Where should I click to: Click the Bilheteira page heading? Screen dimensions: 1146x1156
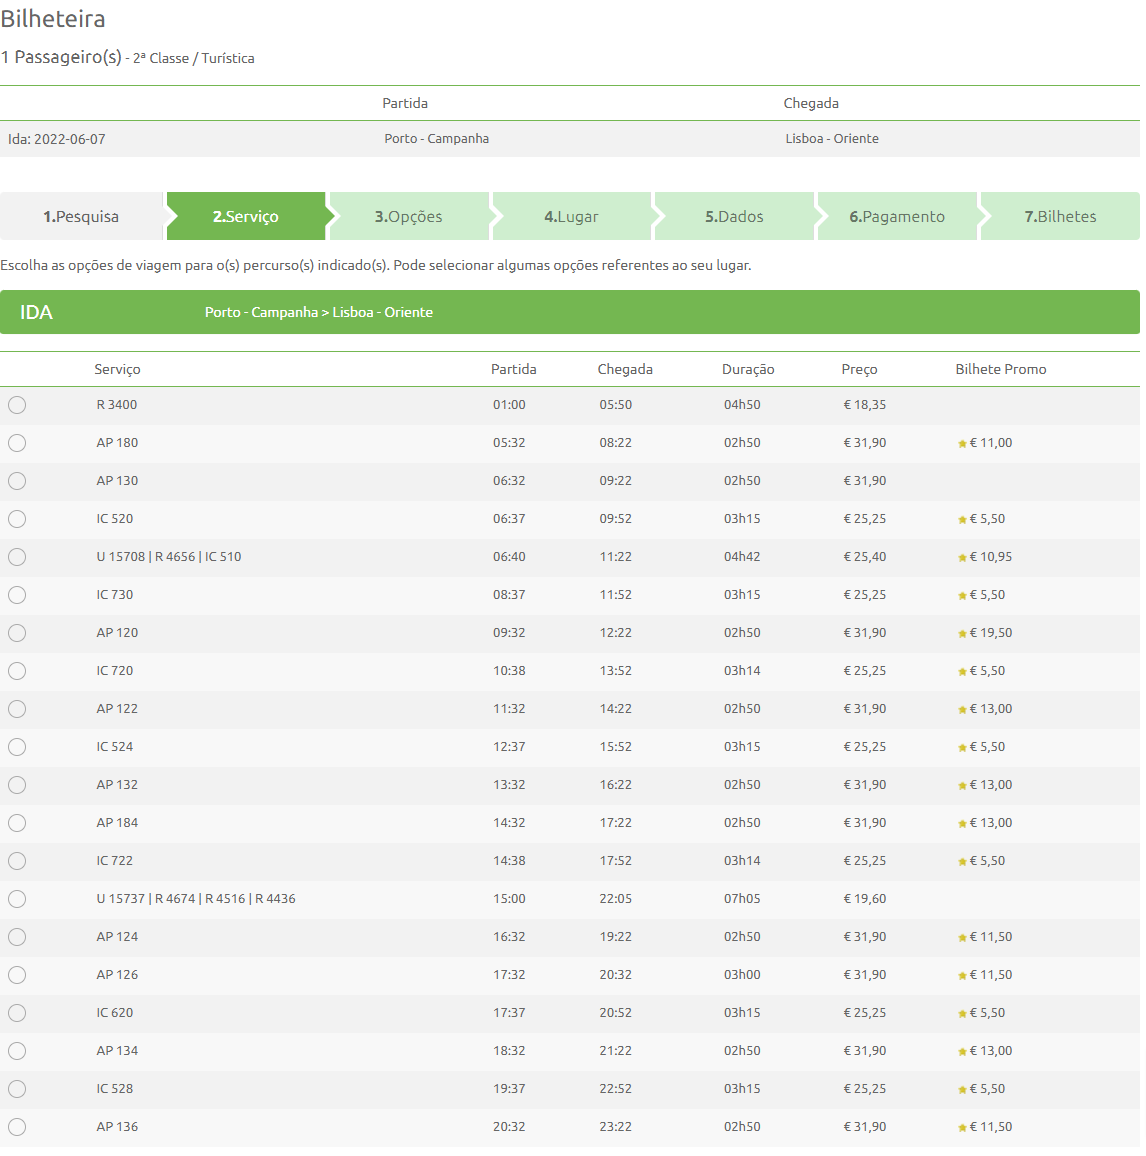(53, 18)
